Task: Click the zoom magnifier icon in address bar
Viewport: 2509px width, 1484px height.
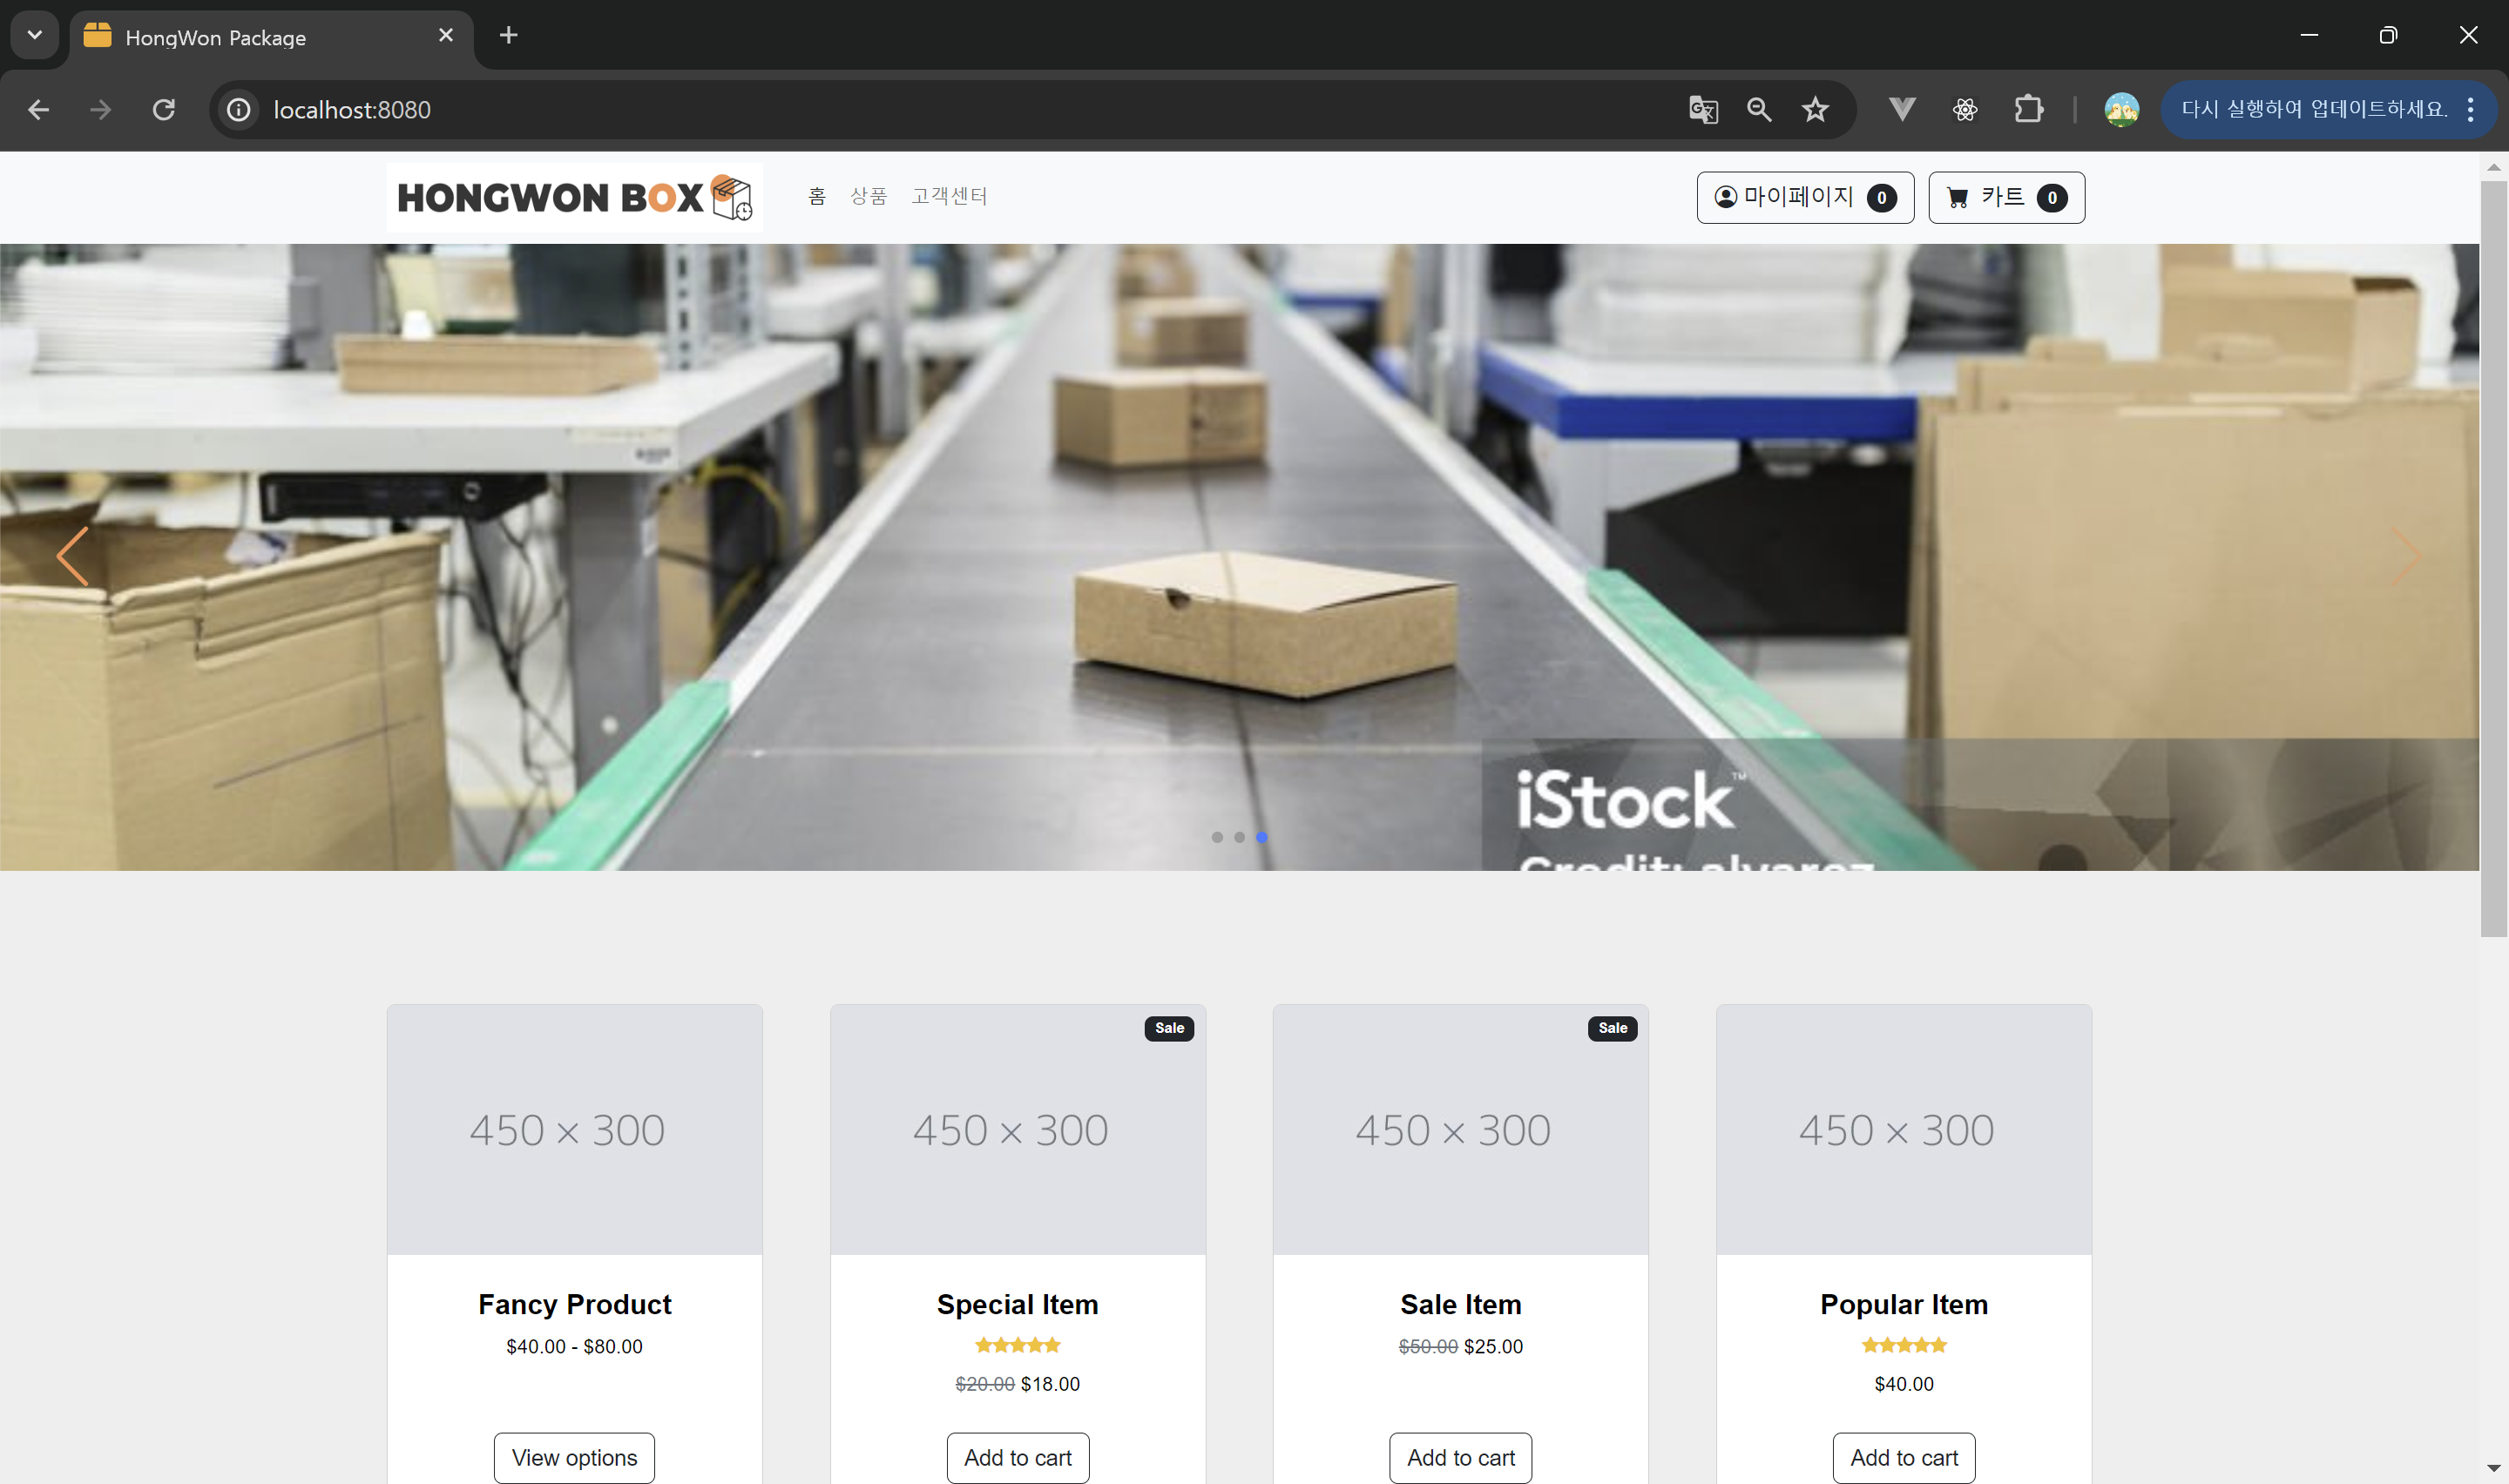Action: [x=1759, y=109]
